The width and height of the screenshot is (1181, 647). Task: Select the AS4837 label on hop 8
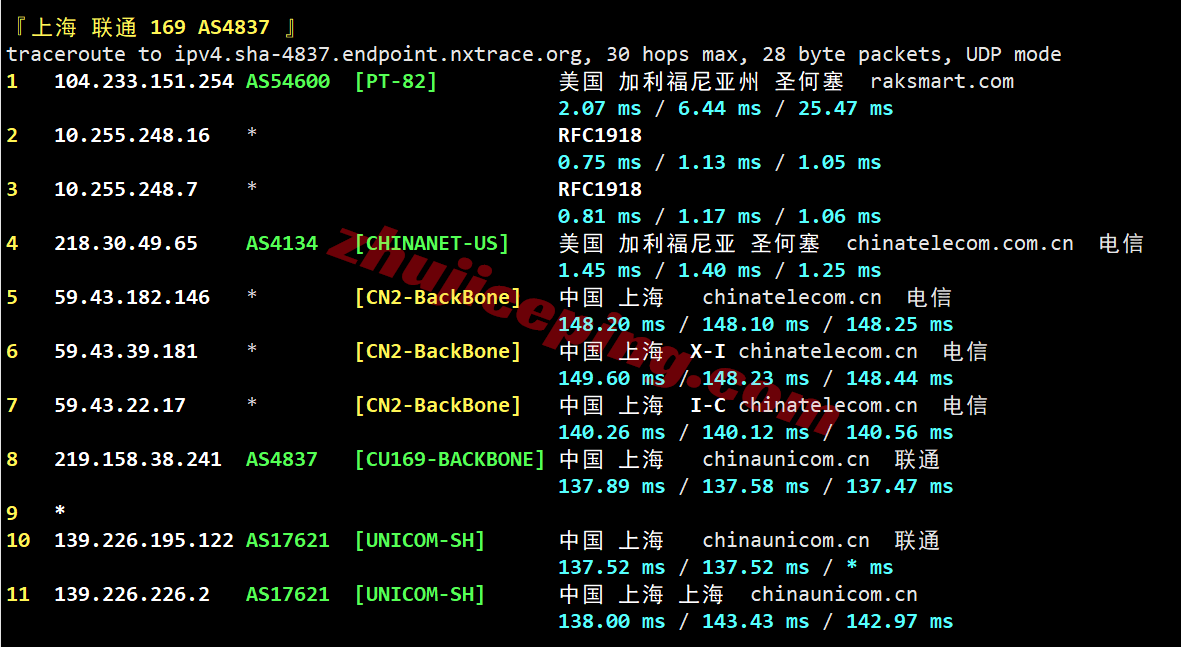point(282,459)
